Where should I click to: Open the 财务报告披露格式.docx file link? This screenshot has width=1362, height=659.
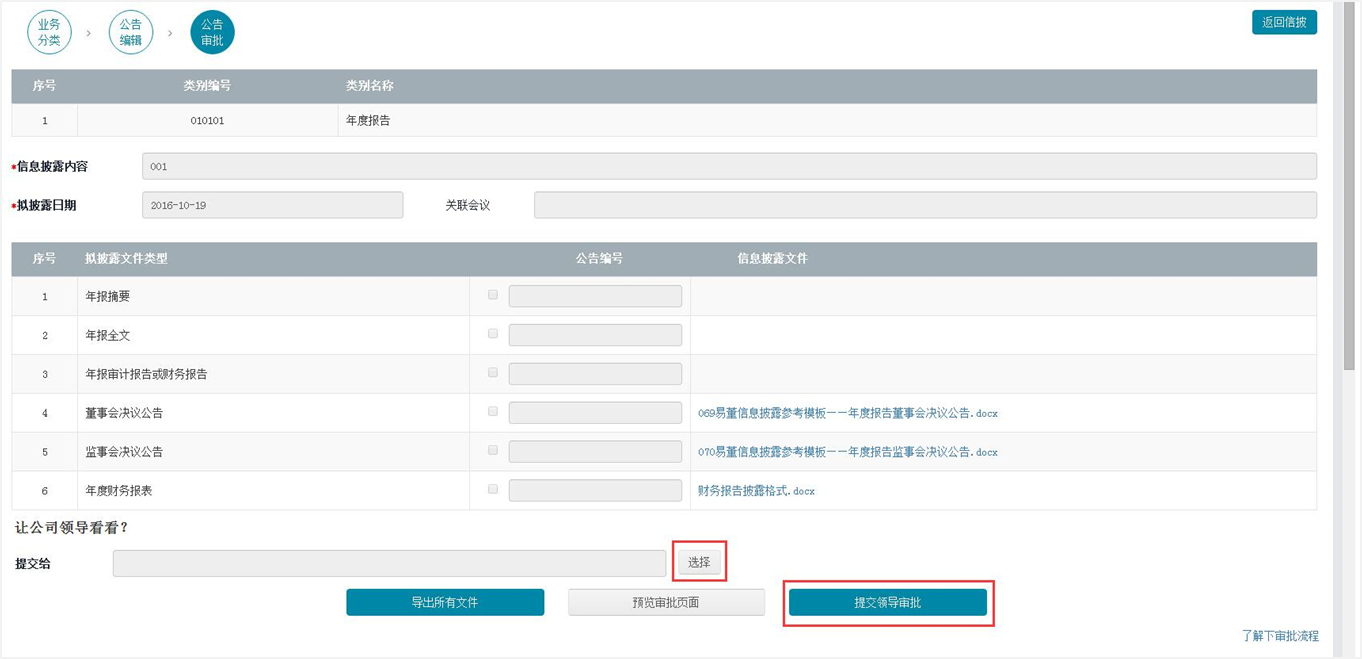pyautogui.click(x=756, y=491)
